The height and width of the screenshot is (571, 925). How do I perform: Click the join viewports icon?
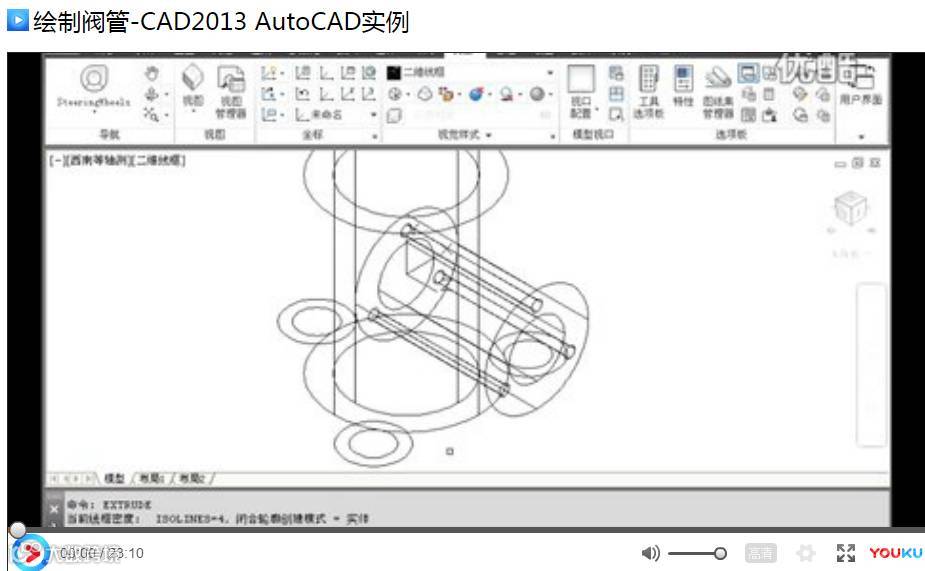[x=616, y=94]
